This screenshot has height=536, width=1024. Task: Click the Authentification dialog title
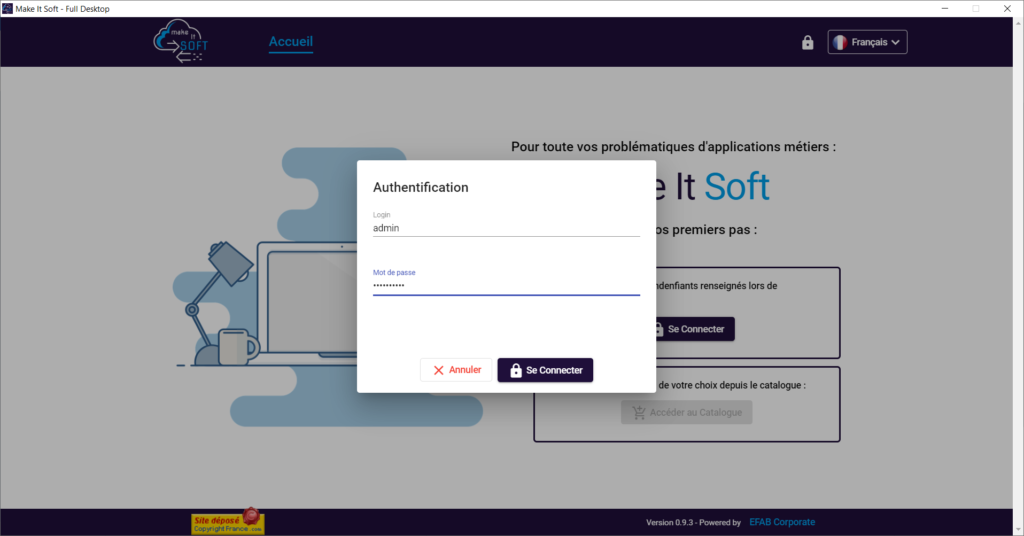[421, 187]
